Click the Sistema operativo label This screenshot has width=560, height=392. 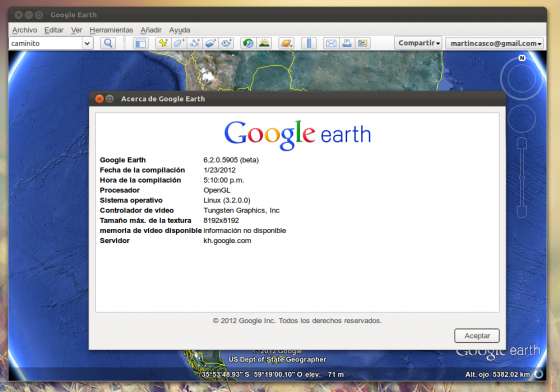[x=131, y=200]
